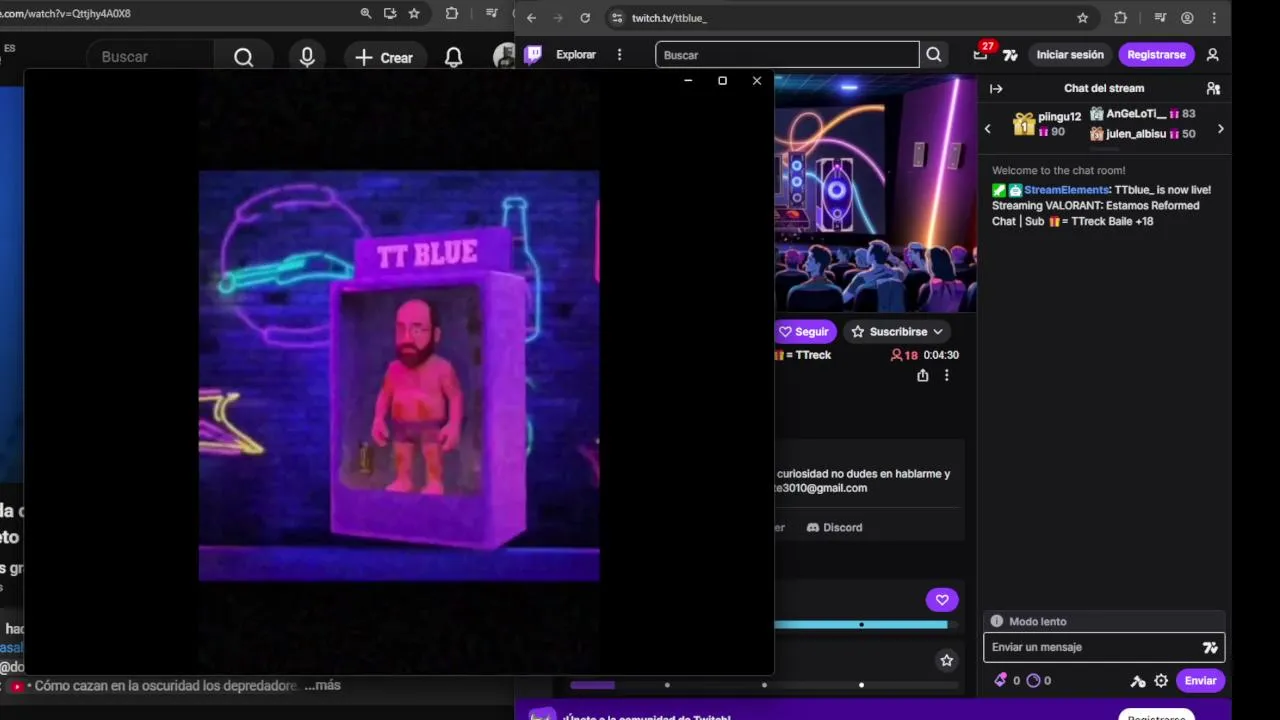Focus the Twitch Buscar search field

787,55
